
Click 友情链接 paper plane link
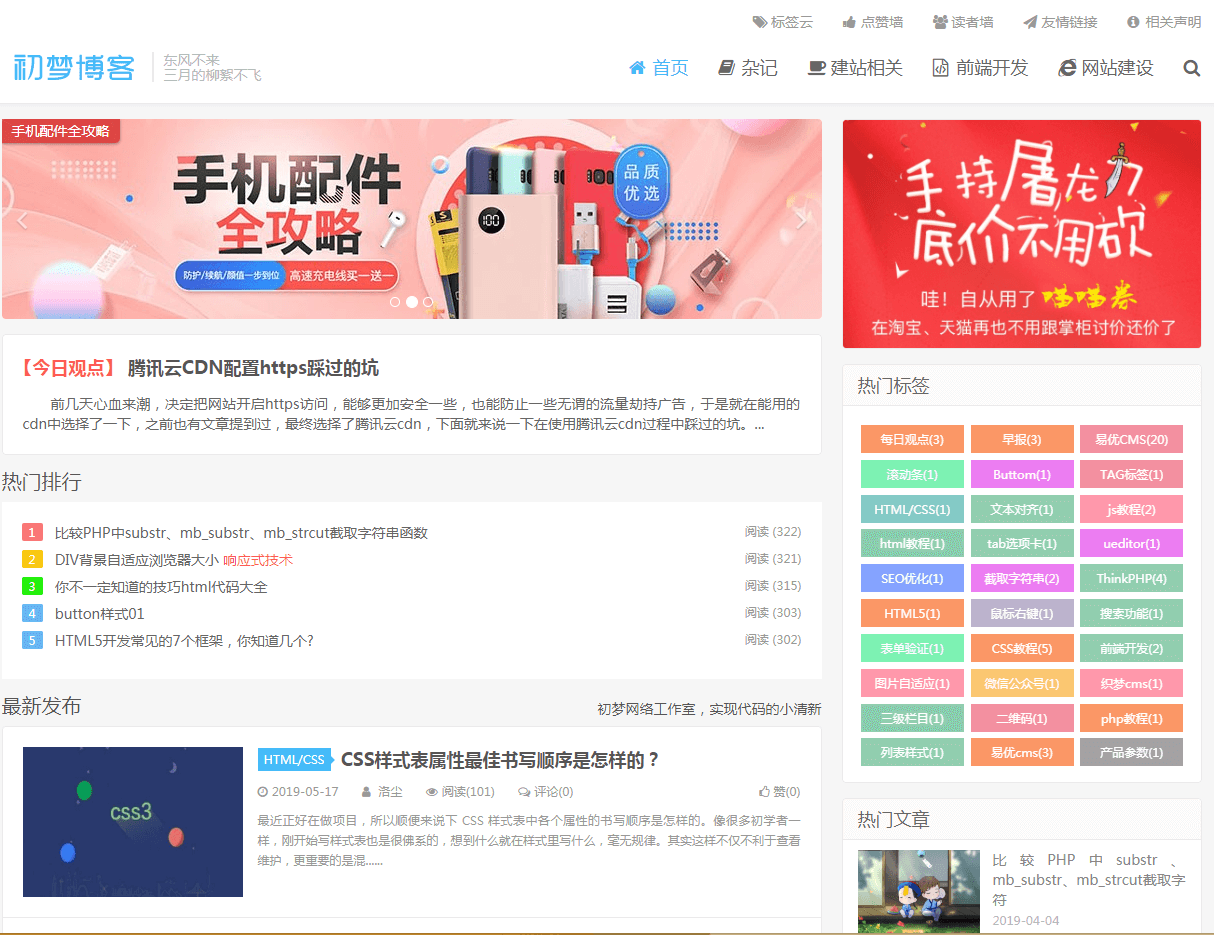click(1059, 22)
